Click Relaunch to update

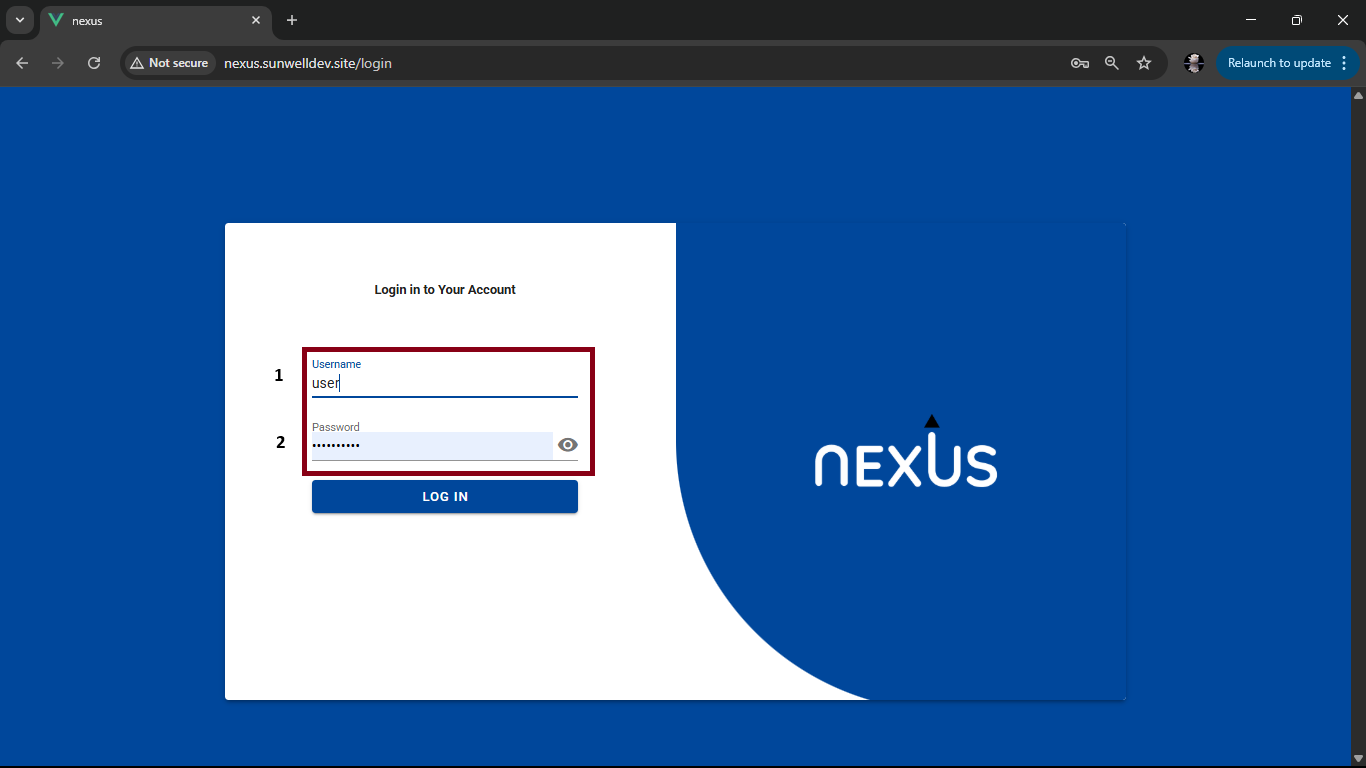1281,63
